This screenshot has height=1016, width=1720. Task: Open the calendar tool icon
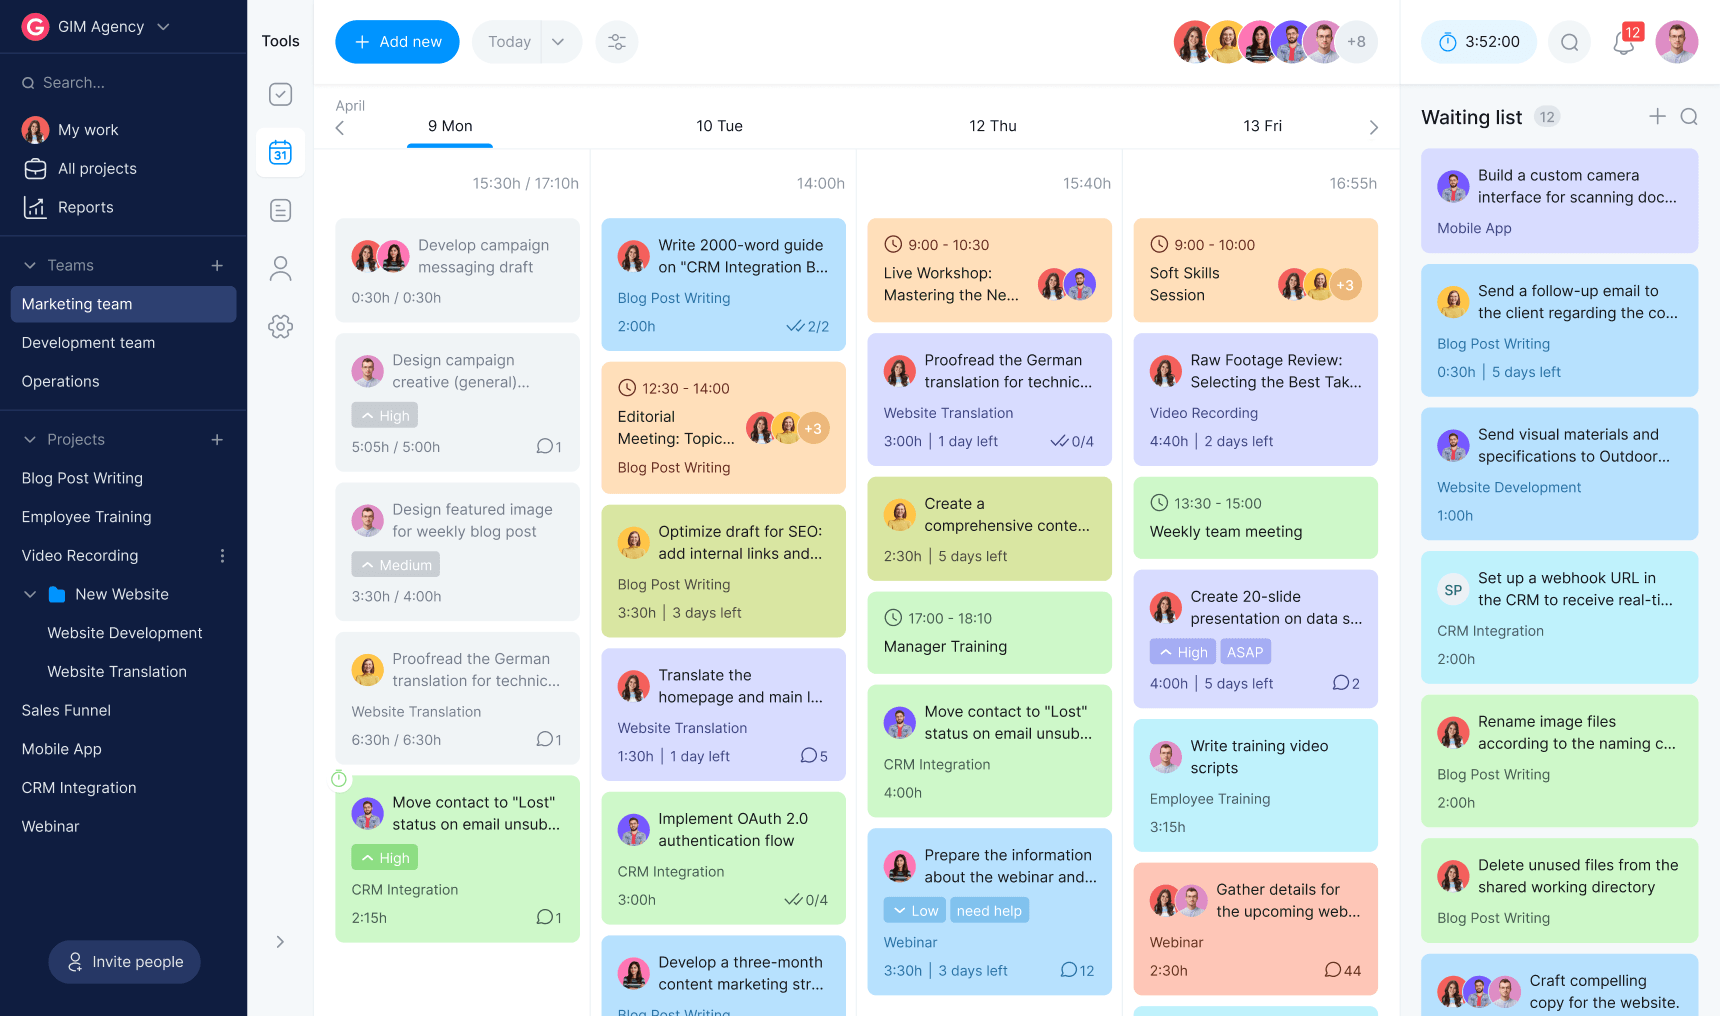click(x=280, y=152)
